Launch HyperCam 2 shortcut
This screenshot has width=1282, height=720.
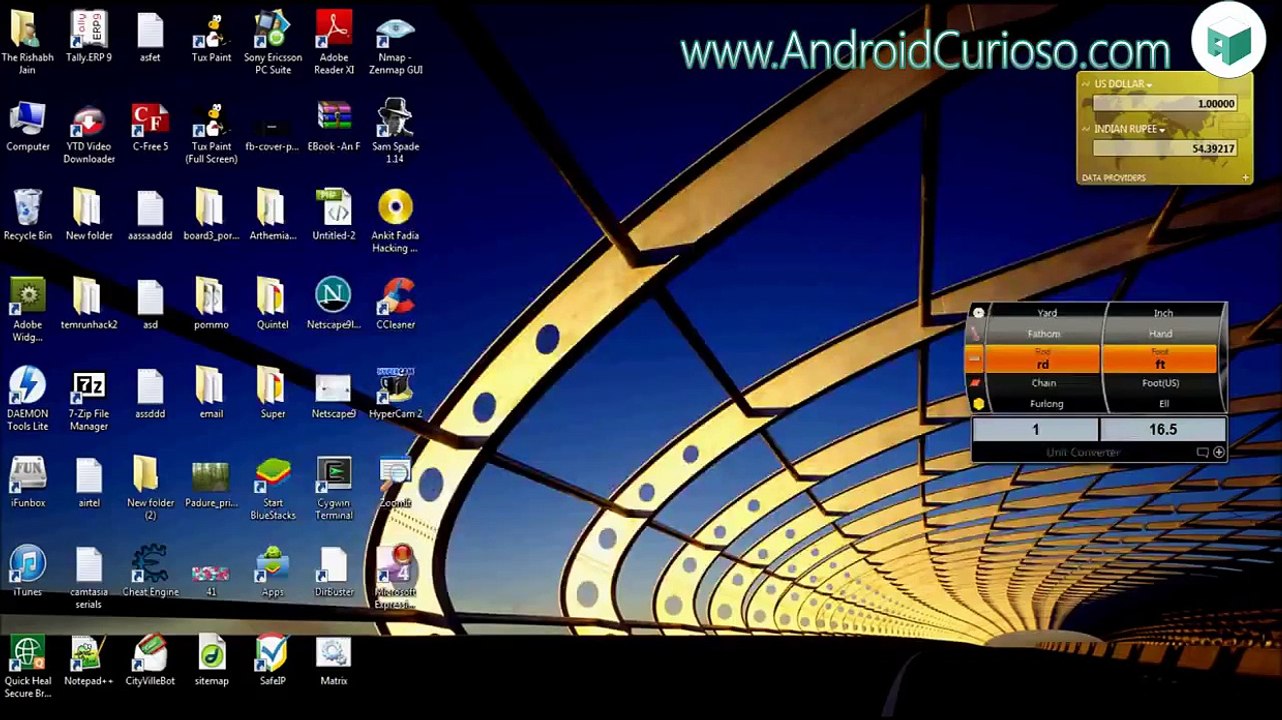pos(395,393)
